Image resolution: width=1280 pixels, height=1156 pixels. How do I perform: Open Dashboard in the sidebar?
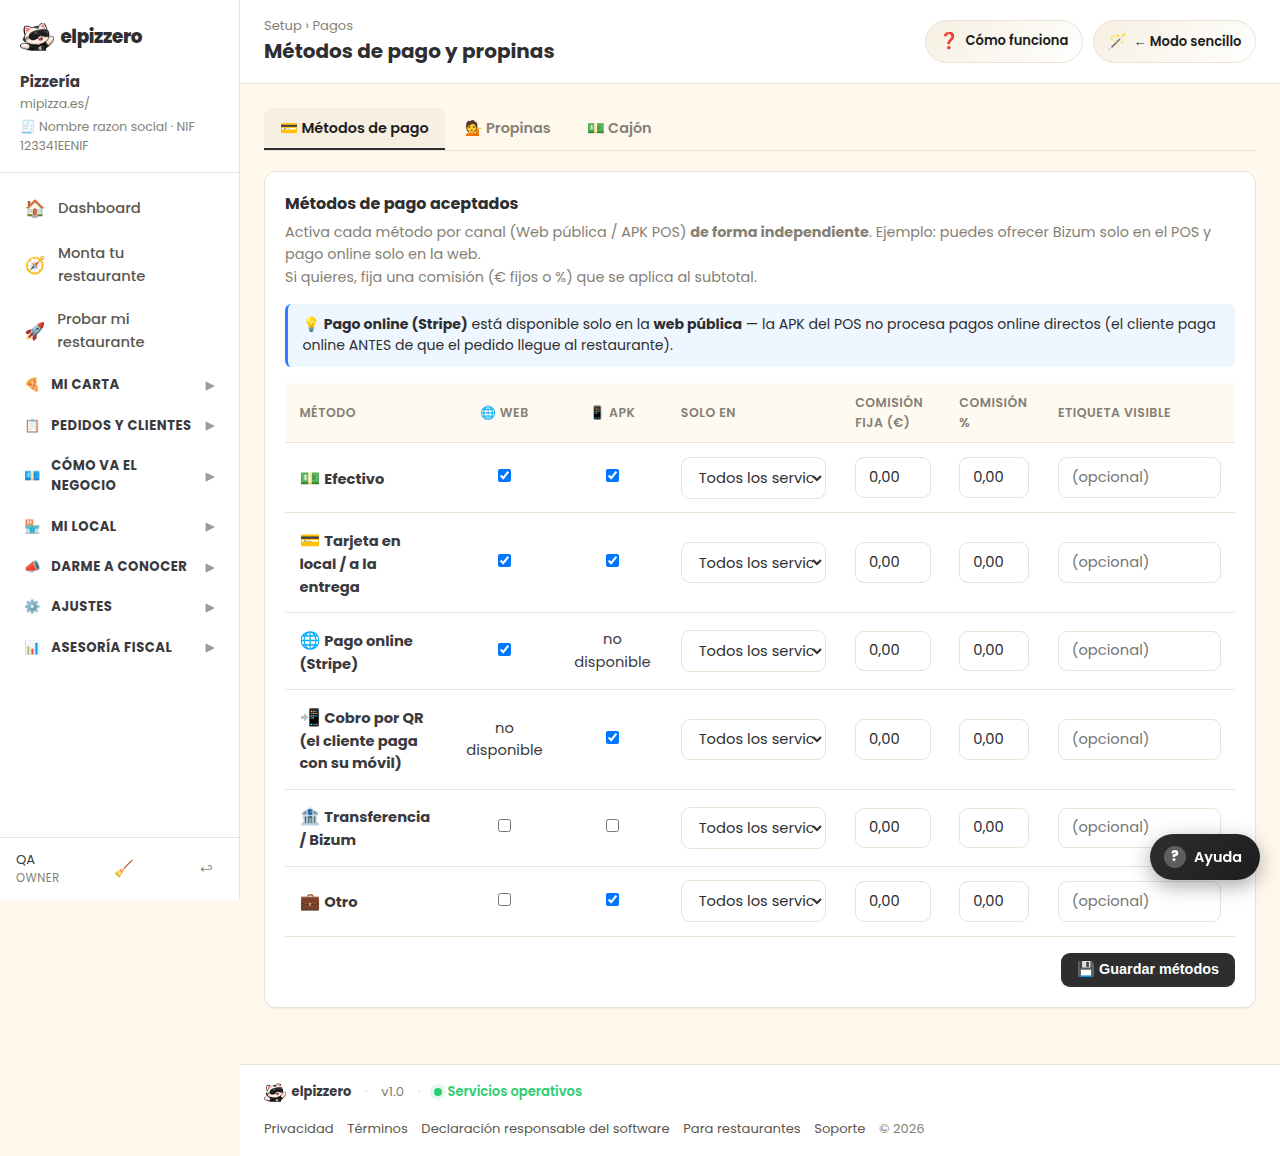[x=120, y=208]
